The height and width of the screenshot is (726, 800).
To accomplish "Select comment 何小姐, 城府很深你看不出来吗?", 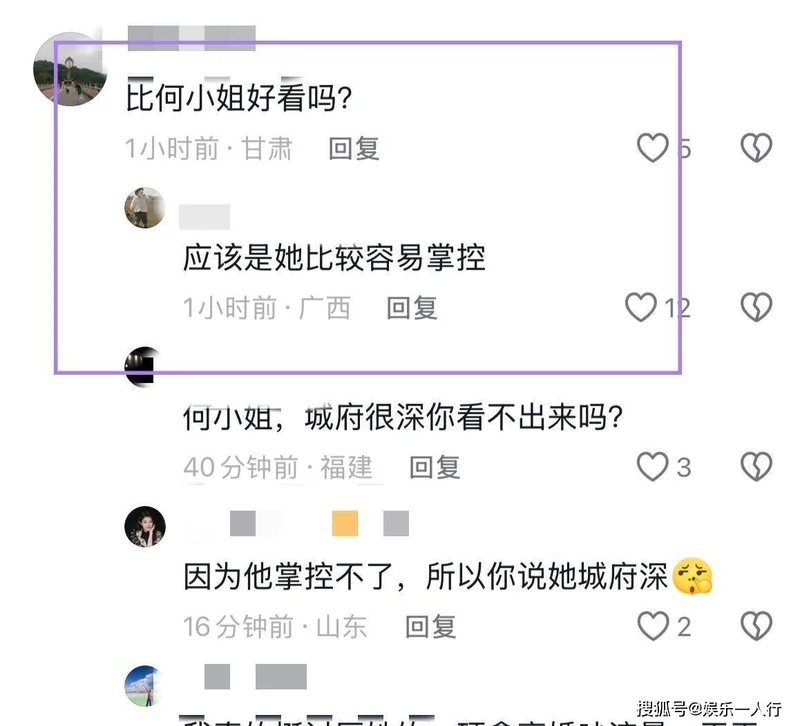I will click(x=403, y=417).
